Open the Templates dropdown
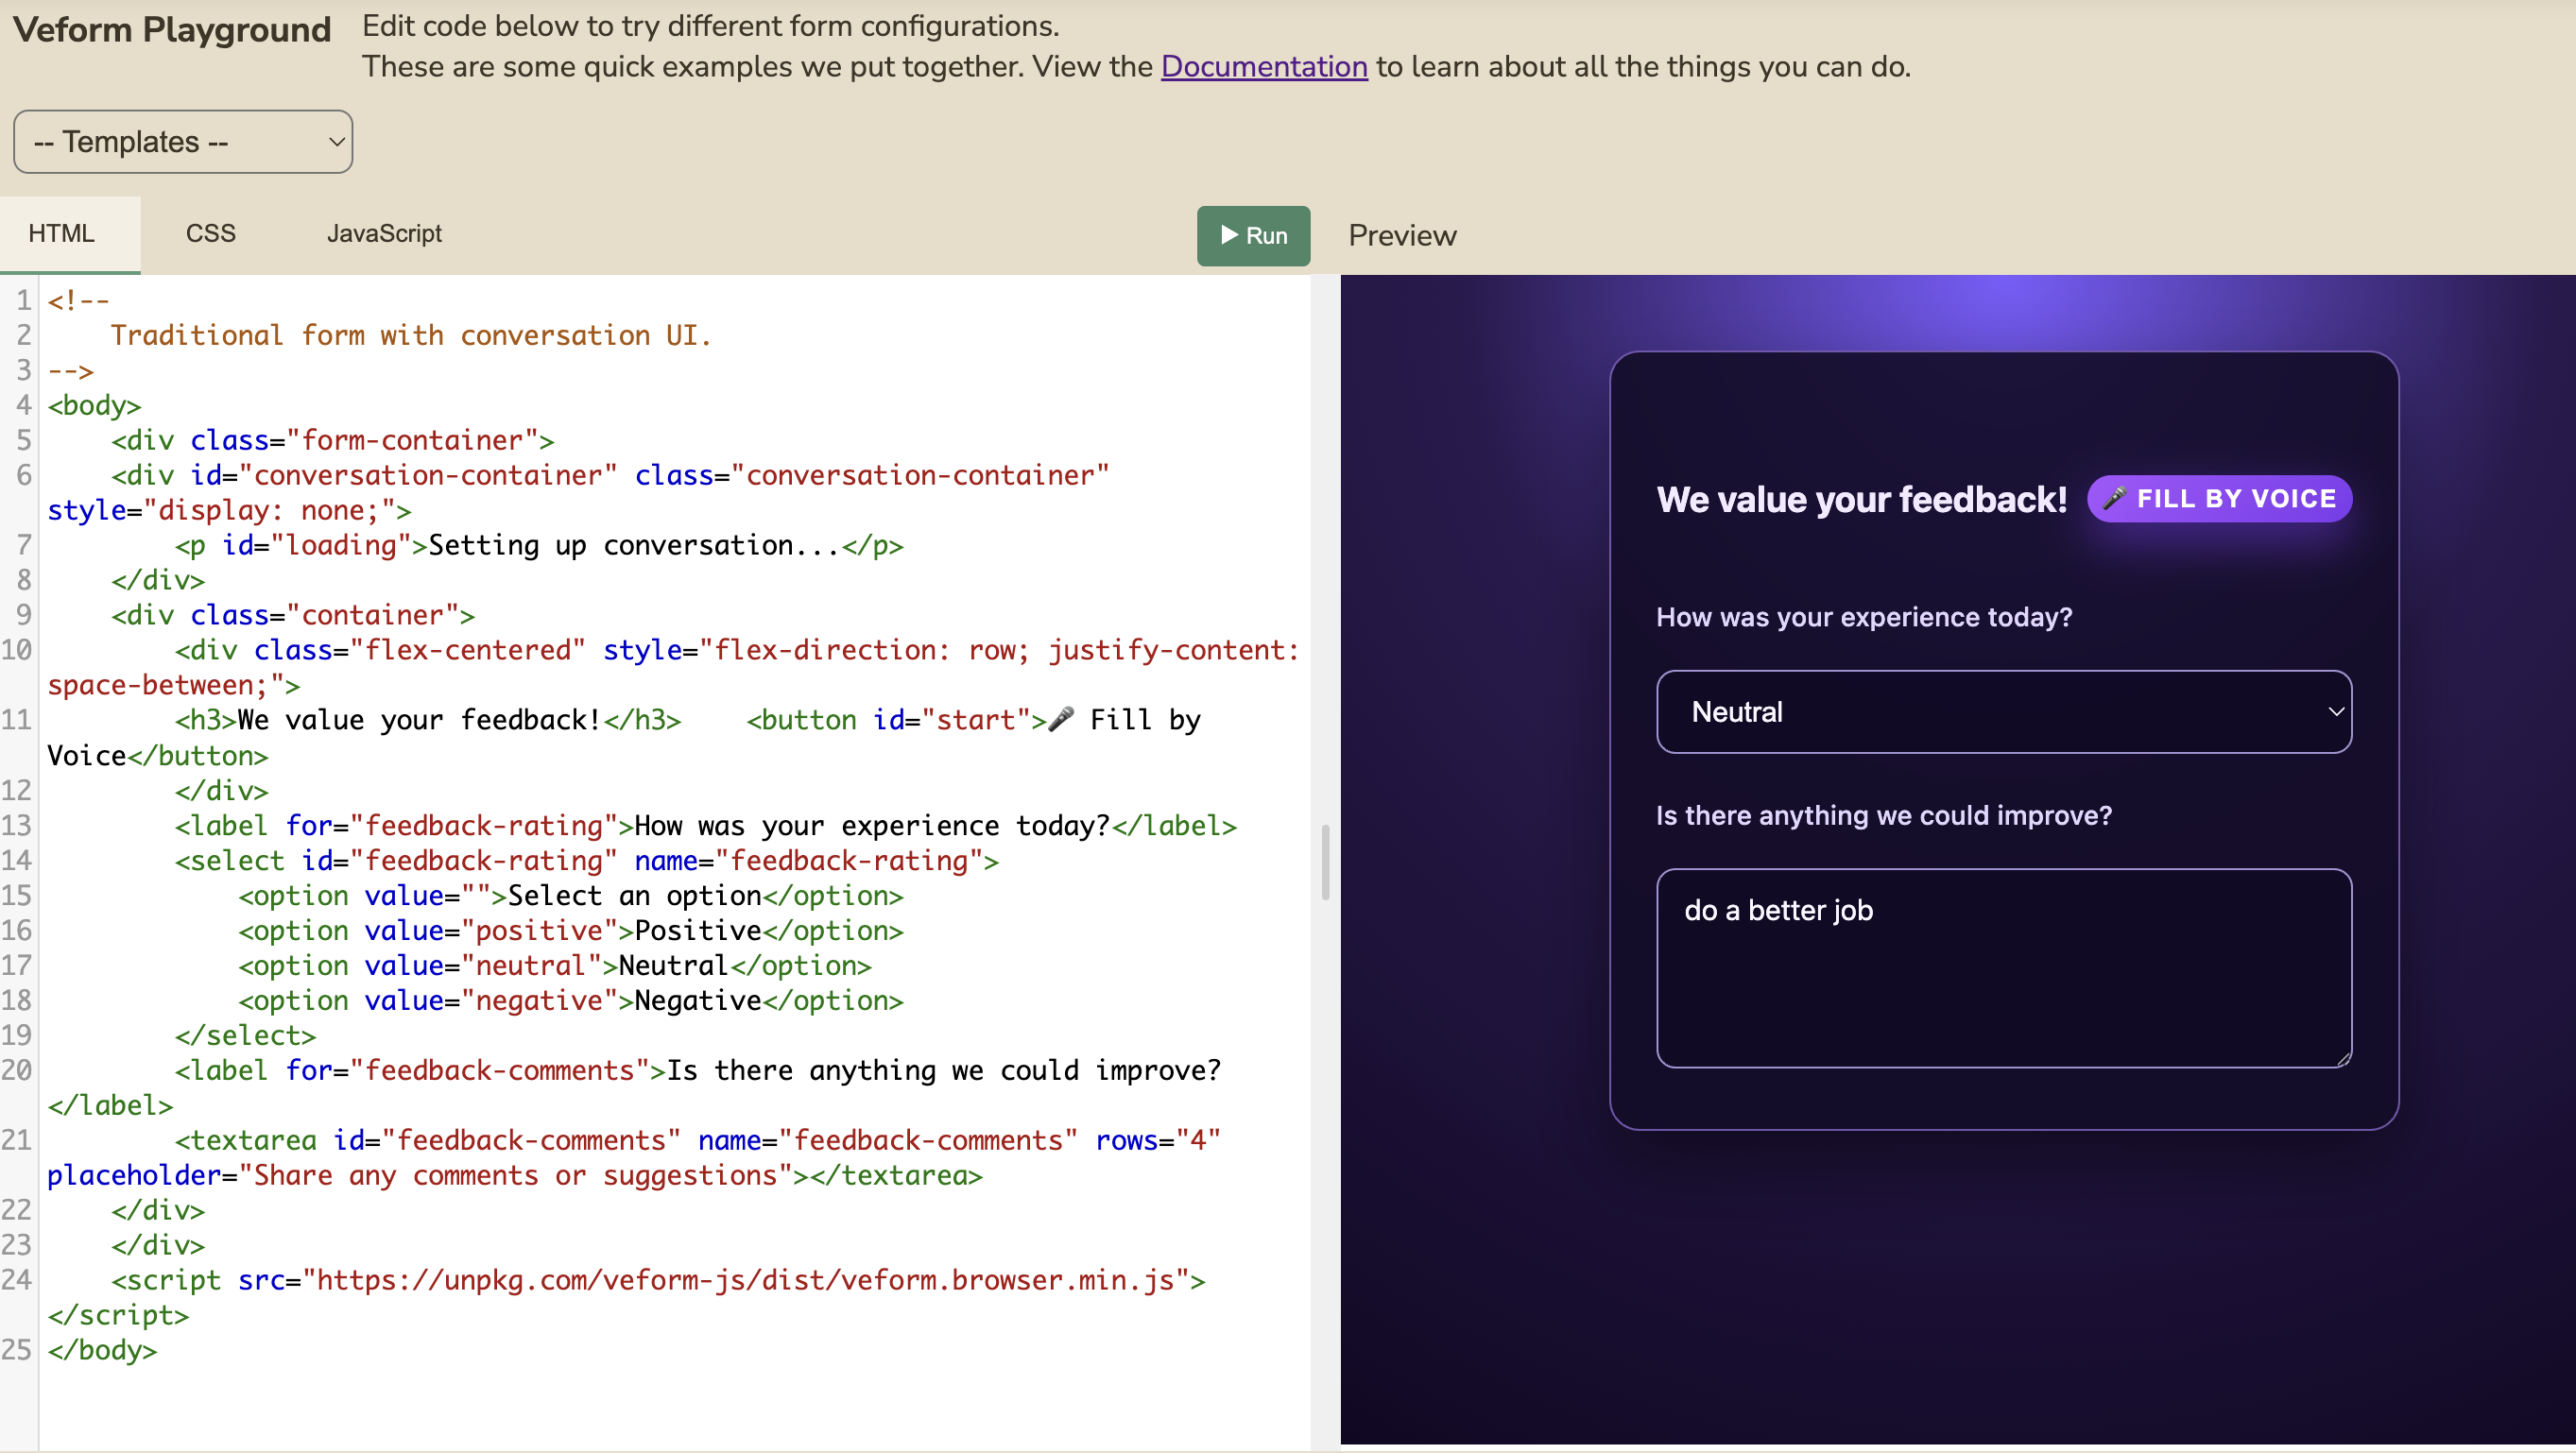 [183, 141]
